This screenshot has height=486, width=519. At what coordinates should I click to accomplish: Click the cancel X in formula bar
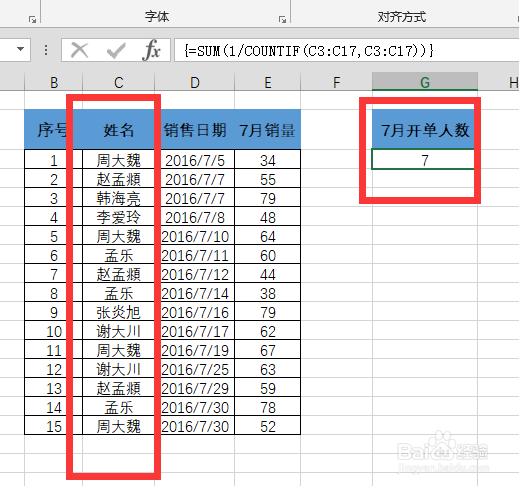point(79,50)
